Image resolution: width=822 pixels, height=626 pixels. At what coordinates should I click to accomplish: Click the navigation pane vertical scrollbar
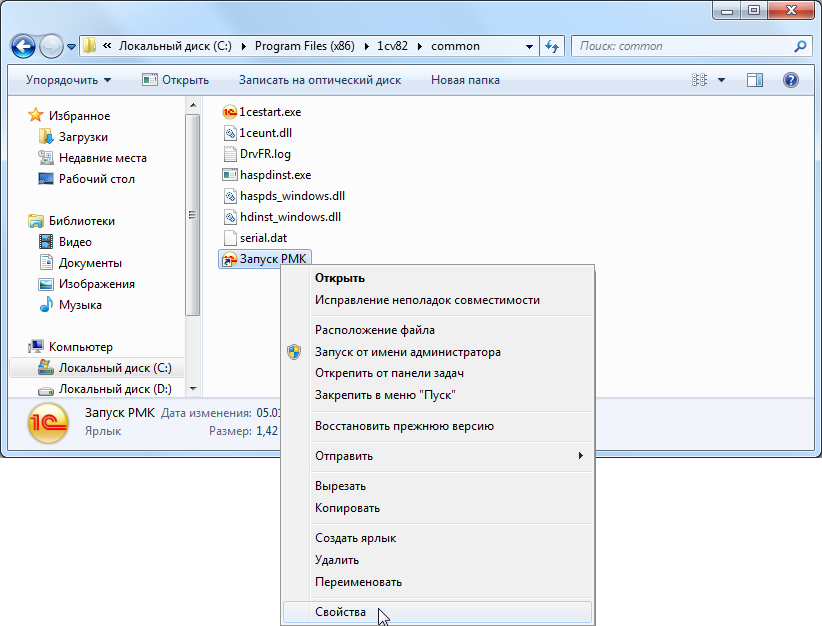(193, 220)
